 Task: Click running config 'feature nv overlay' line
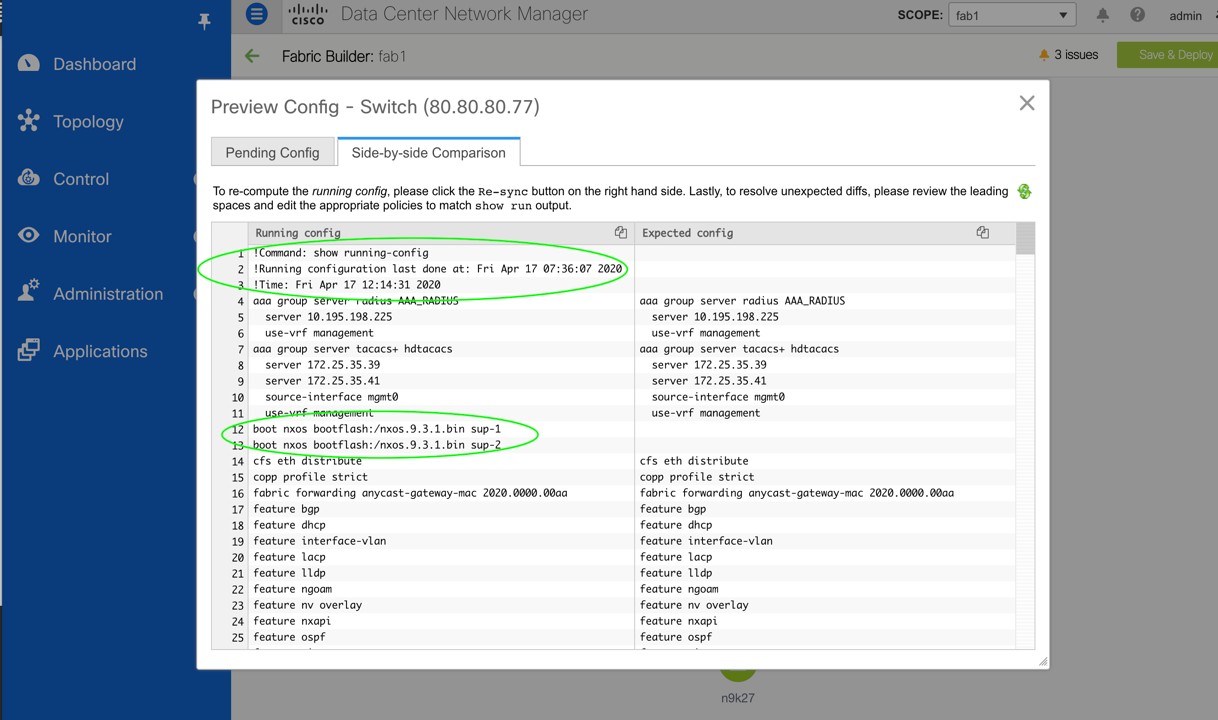(307, 605)
